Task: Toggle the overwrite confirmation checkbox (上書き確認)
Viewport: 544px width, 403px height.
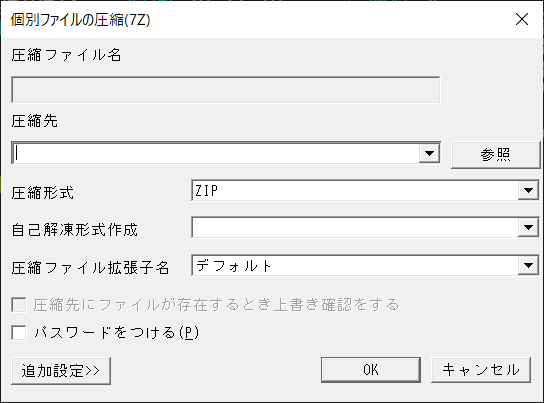Action: coord(19,305)
